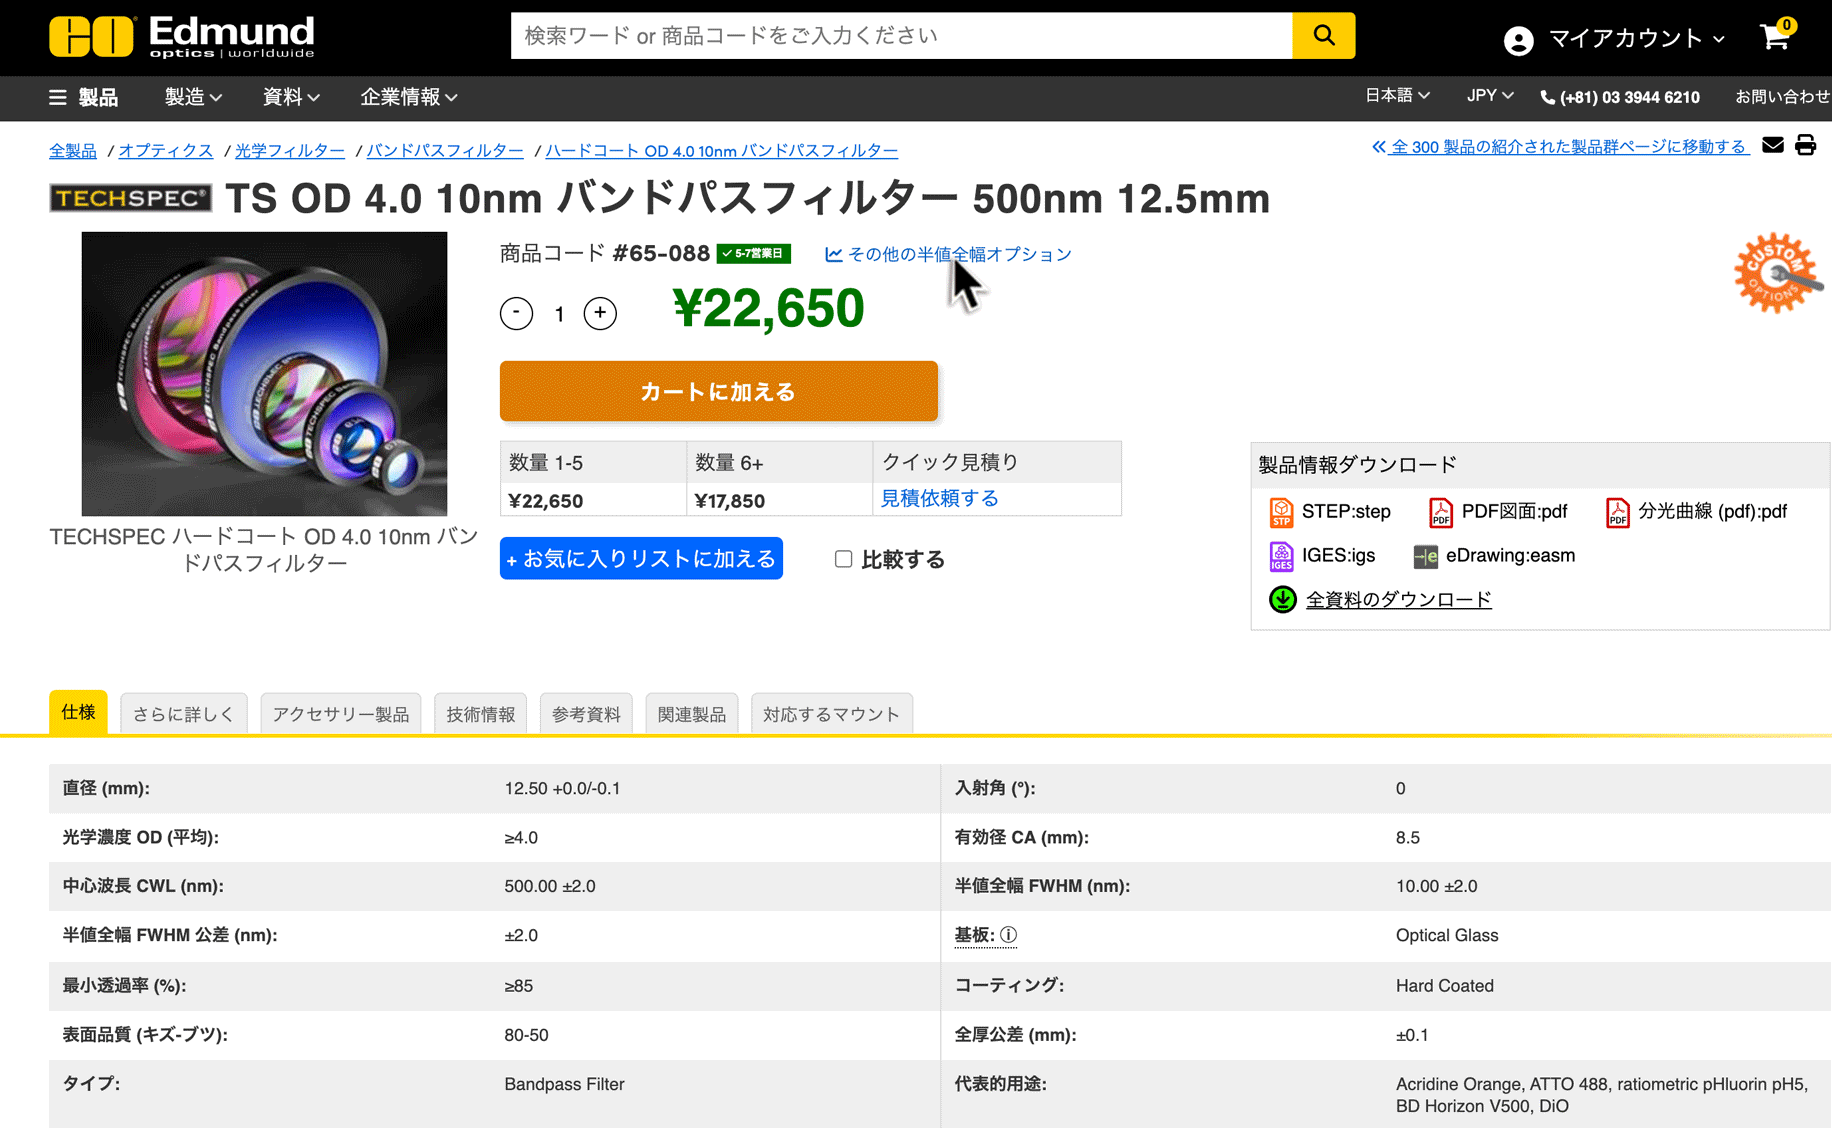Image resolution: width=1832 pixels, height=1128 pixels.
Task: Click the カートに加える button
Action: (718, 391)
